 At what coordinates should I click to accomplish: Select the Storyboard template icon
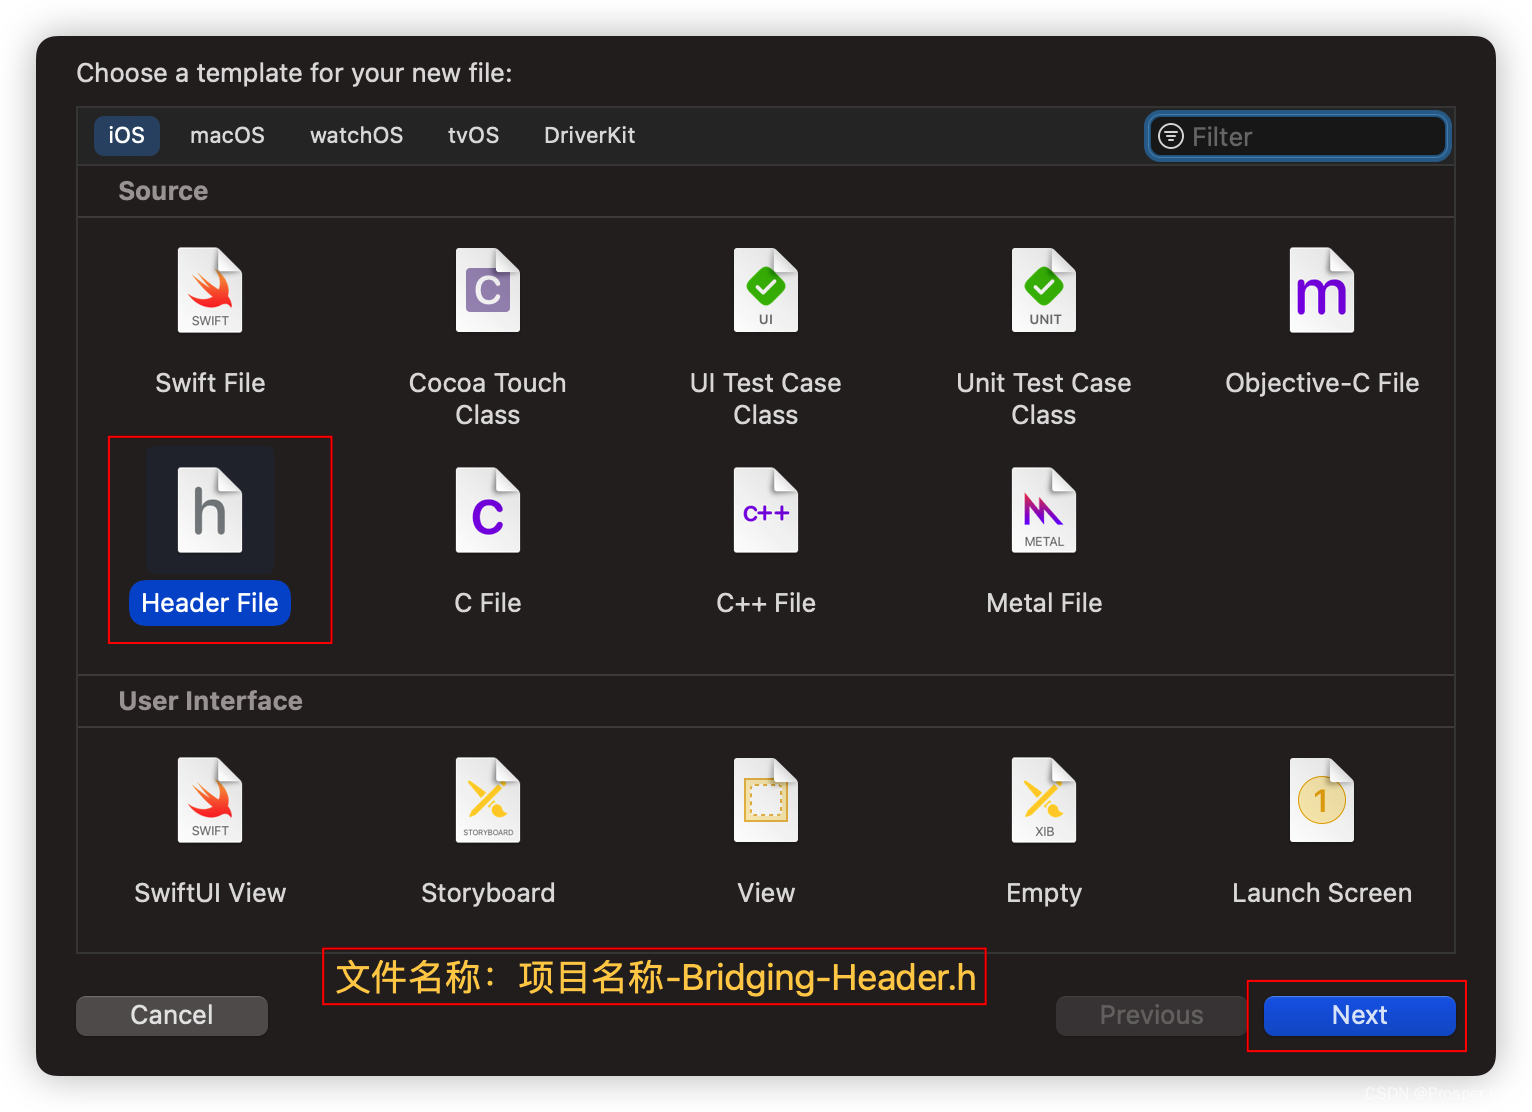(x=488, y=800)
